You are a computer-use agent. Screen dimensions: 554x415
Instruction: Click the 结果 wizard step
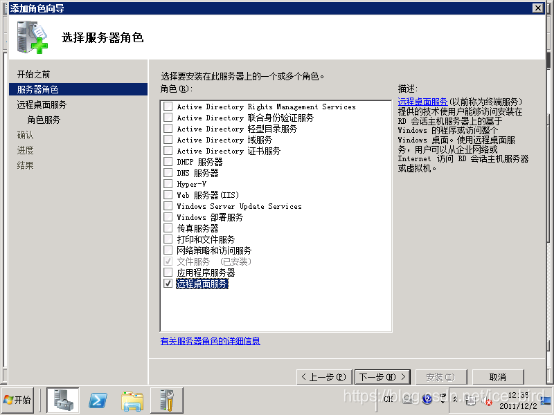pos(25,165)
